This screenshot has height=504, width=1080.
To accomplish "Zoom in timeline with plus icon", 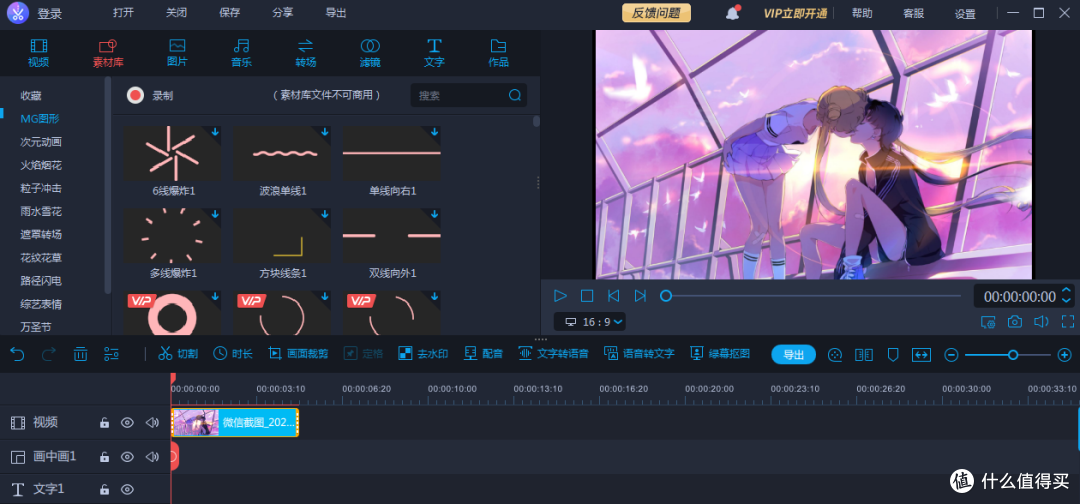I will pyautogui.click(x=1064, y=355).
